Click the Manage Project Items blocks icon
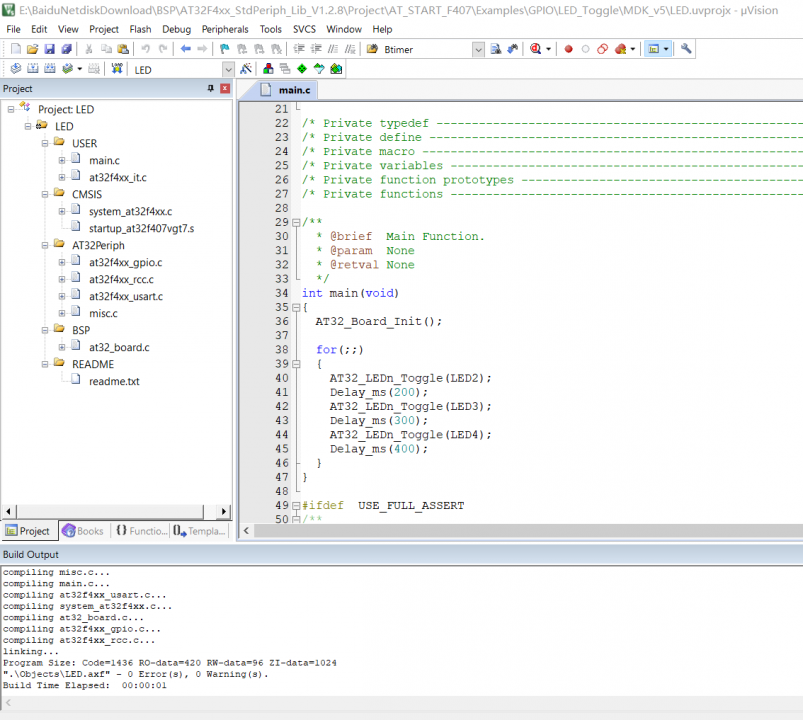The image size is (803, 720). coord(268,69)
